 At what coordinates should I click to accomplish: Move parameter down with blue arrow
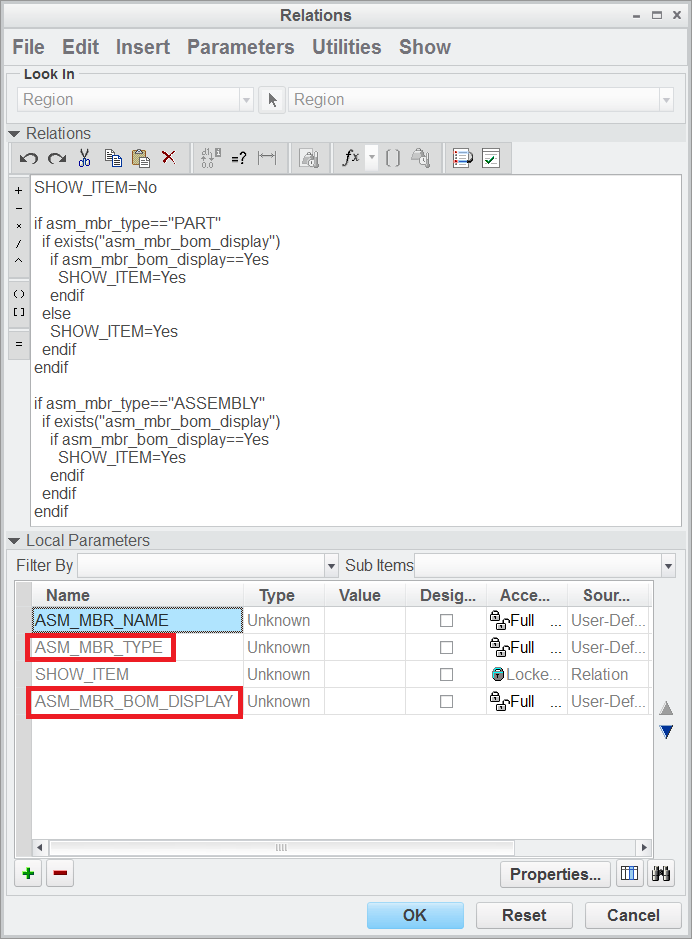[x=666, y=731]
